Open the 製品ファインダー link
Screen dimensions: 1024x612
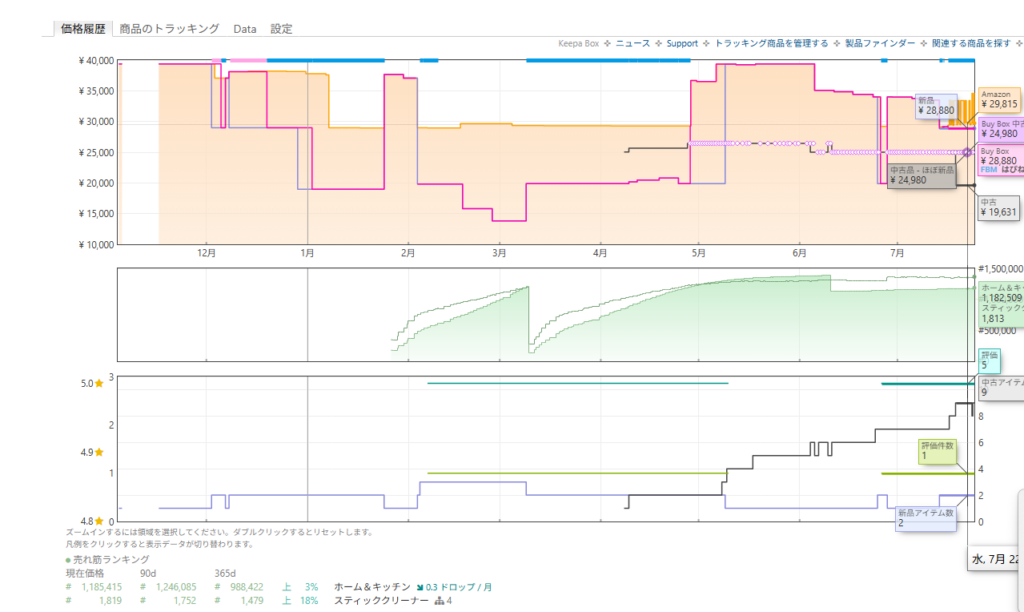pos(880,43)
